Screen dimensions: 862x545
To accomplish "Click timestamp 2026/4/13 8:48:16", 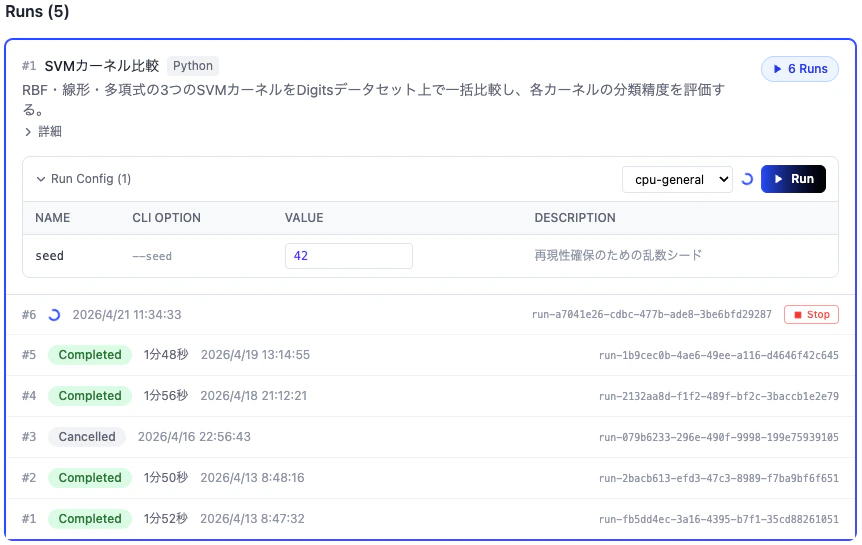I will [x=252, y=478].
